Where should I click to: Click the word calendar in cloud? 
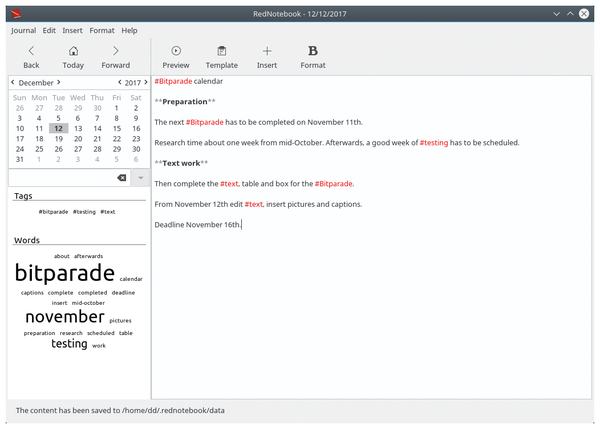point(131,279)
